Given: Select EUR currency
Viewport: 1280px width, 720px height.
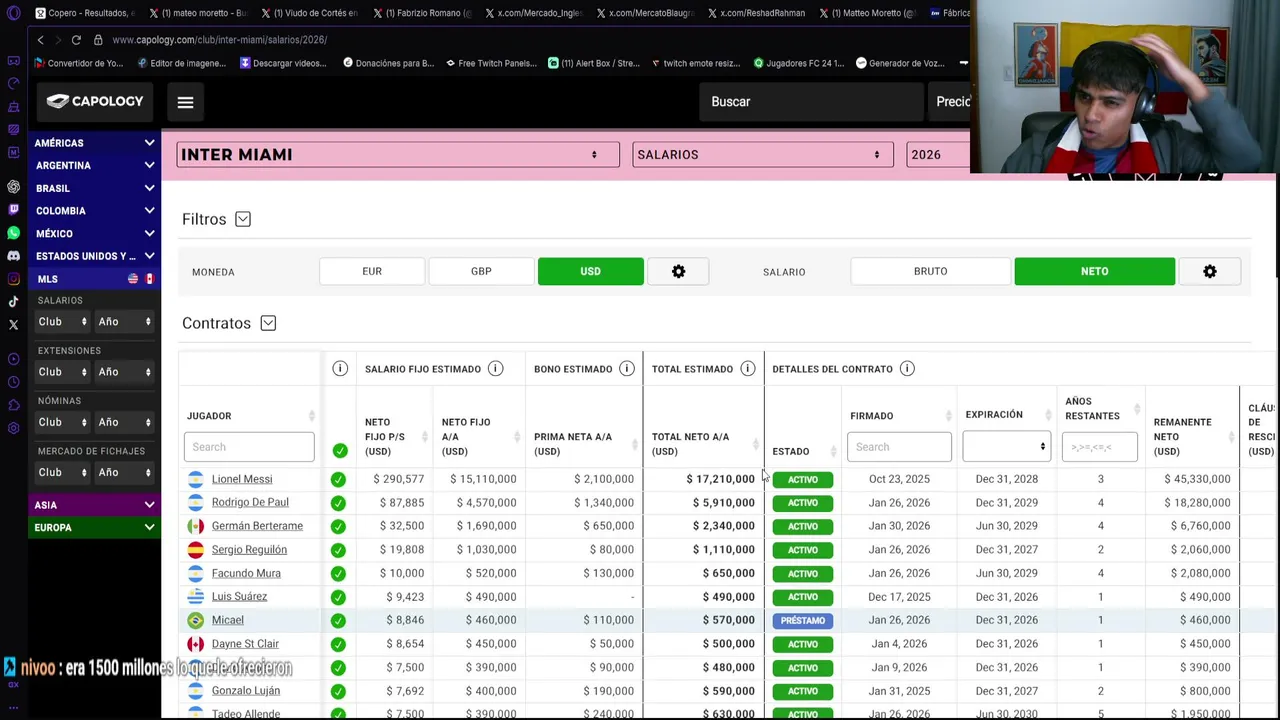Looking at the screenshot, I should (x=372, y=271).
